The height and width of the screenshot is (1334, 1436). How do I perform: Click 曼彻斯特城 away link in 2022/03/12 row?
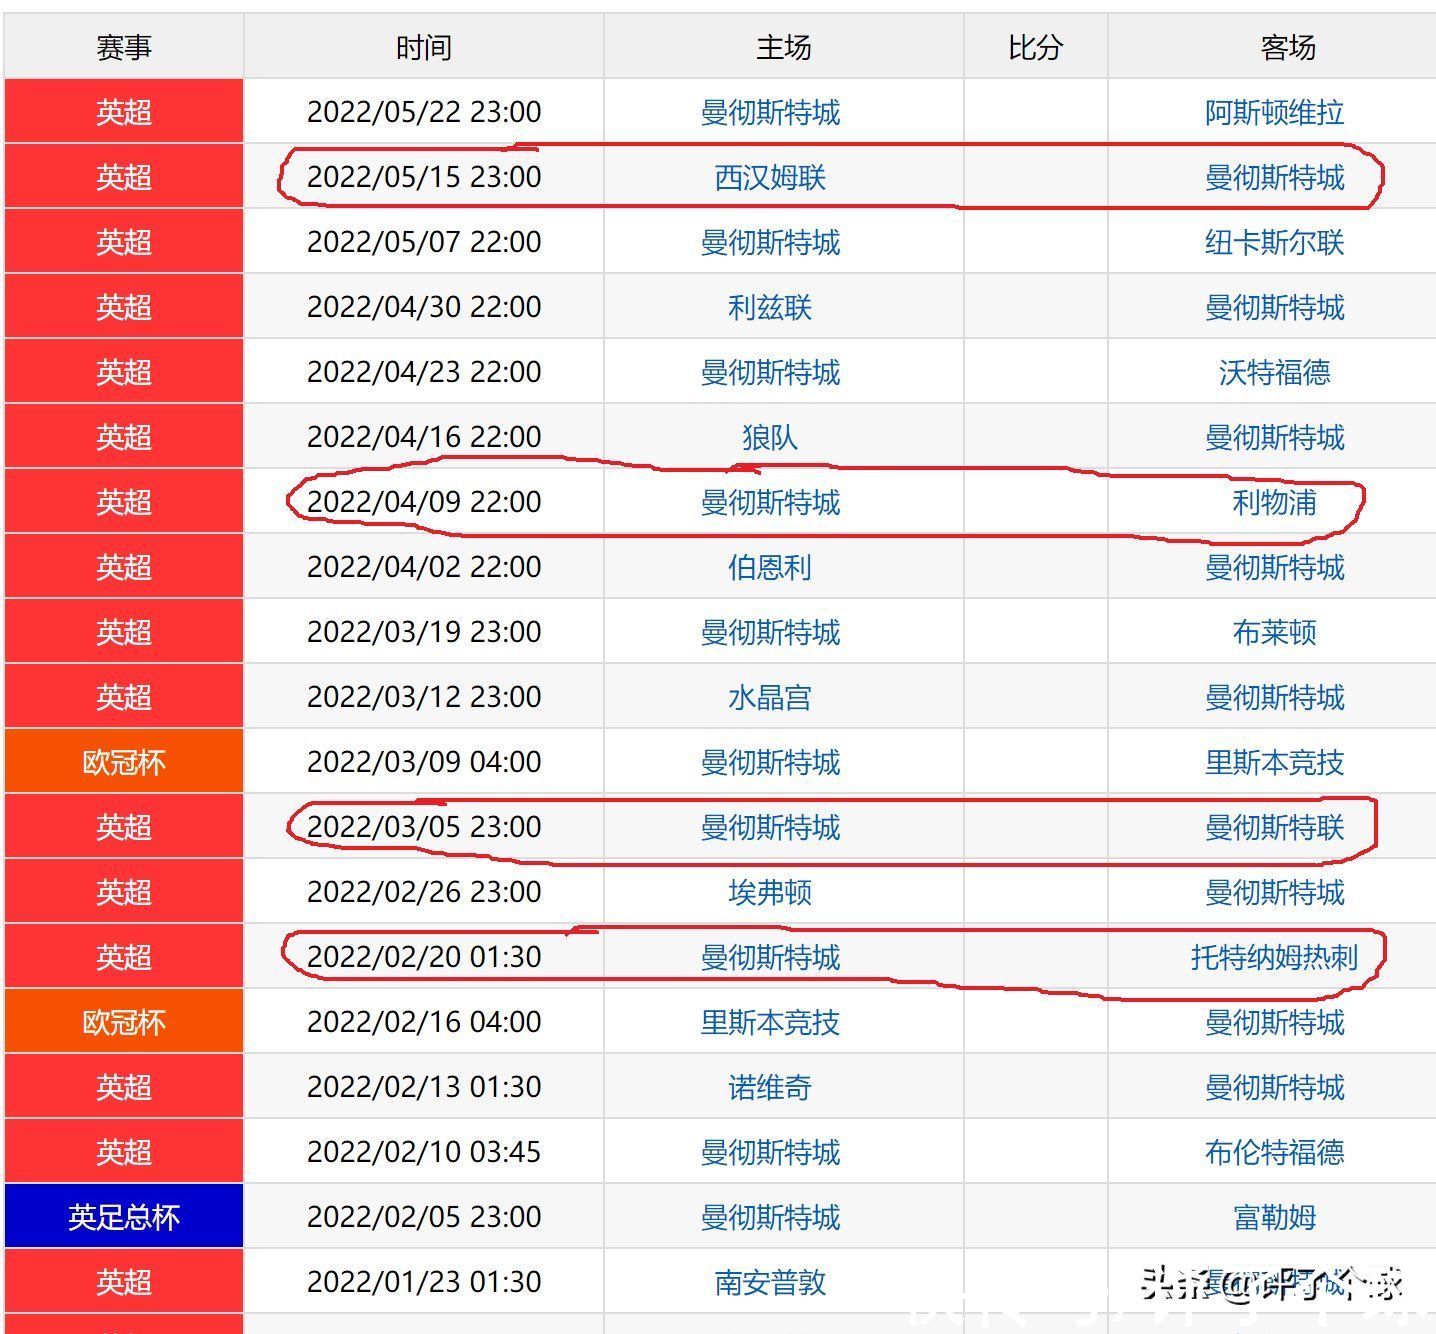[x=1274, y=697]
